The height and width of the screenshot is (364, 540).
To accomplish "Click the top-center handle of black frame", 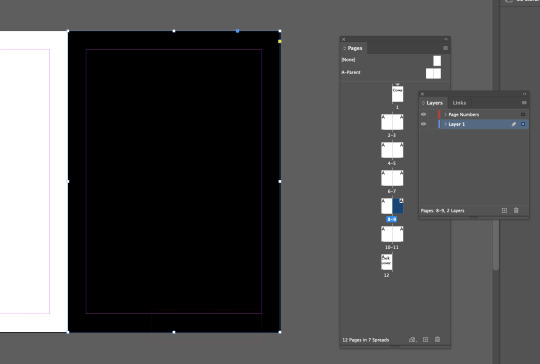I will [x=174, y=31].
